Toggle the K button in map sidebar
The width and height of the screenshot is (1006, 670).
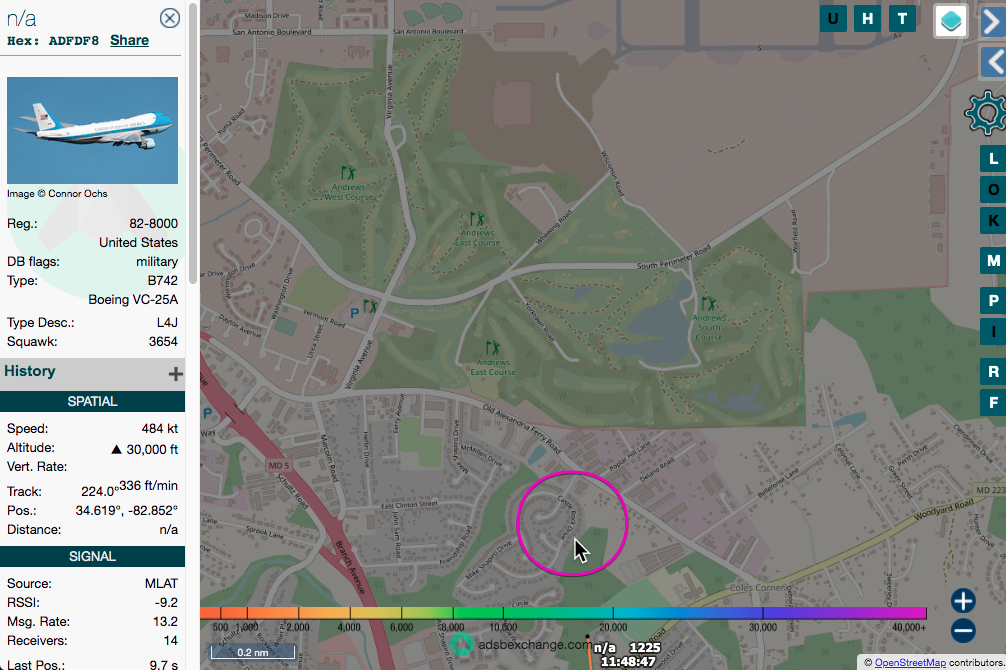point(993,221)
